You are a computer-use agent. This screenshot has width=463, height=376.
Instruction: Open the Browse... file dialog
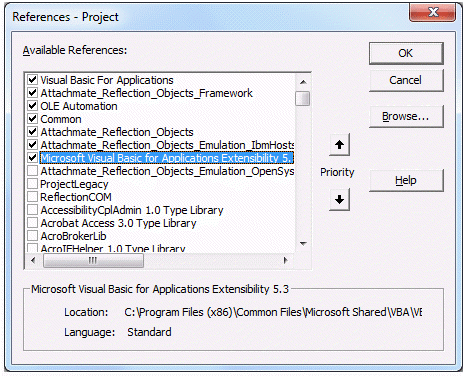406,117
